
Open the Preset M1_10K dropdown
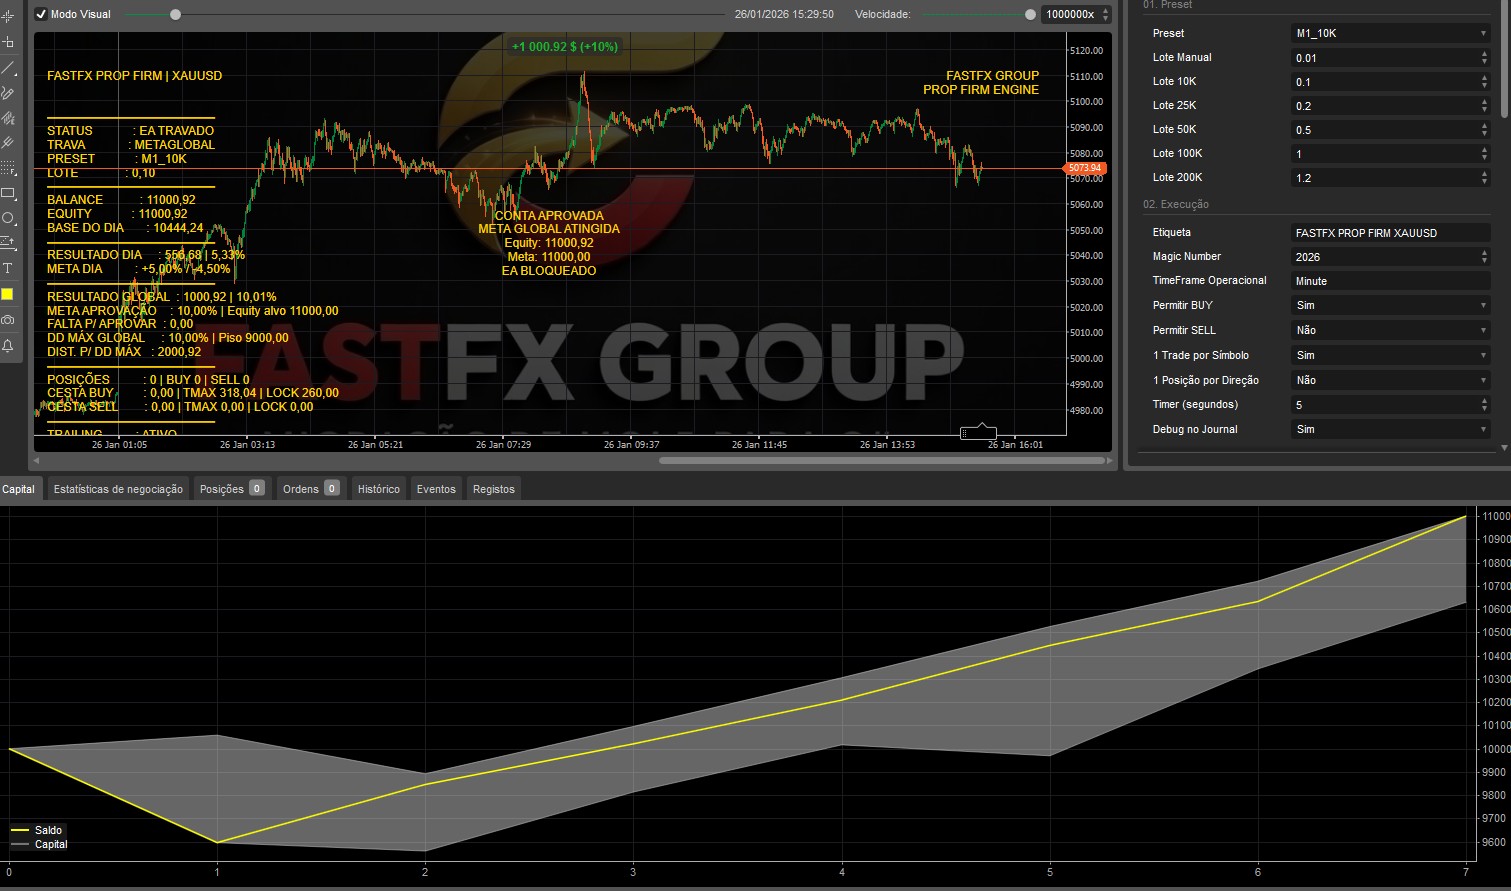[1390, 33]
